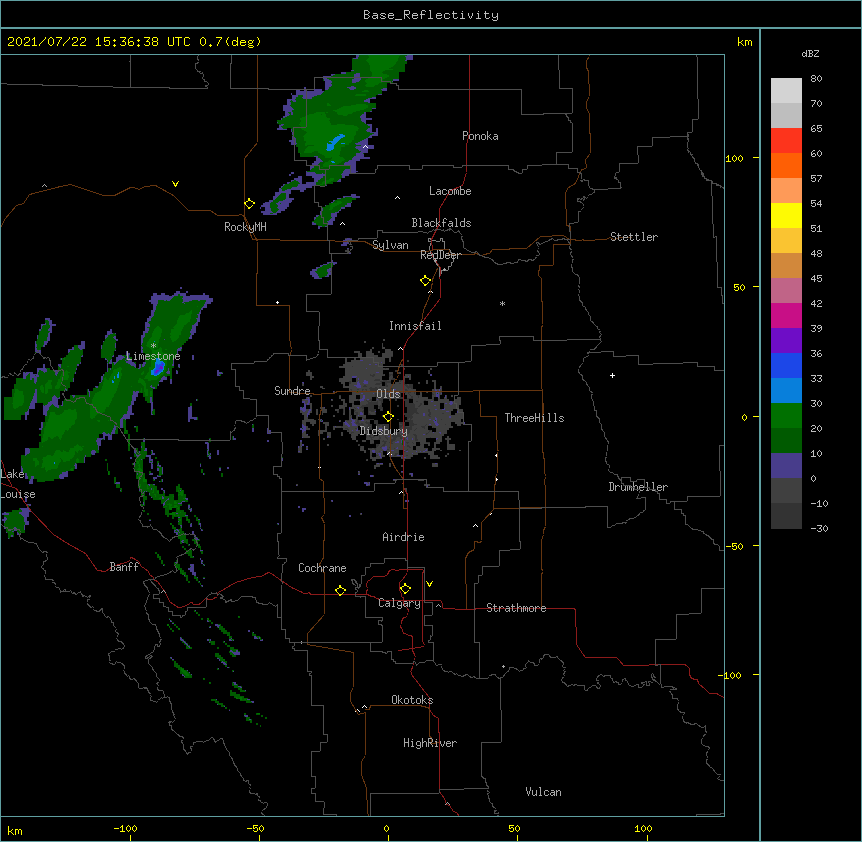Click the blue storm core near Limestone
The width and height of the screenshot is (862, 842).
(x=158, y=368)
